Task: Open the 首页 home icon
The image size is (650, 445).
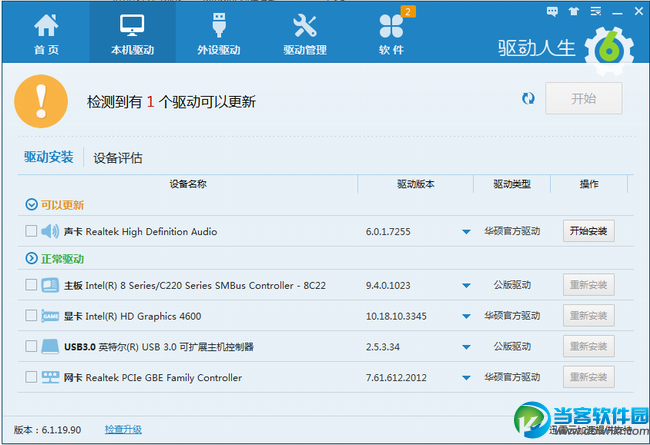Action: click(x=46, y=33)
